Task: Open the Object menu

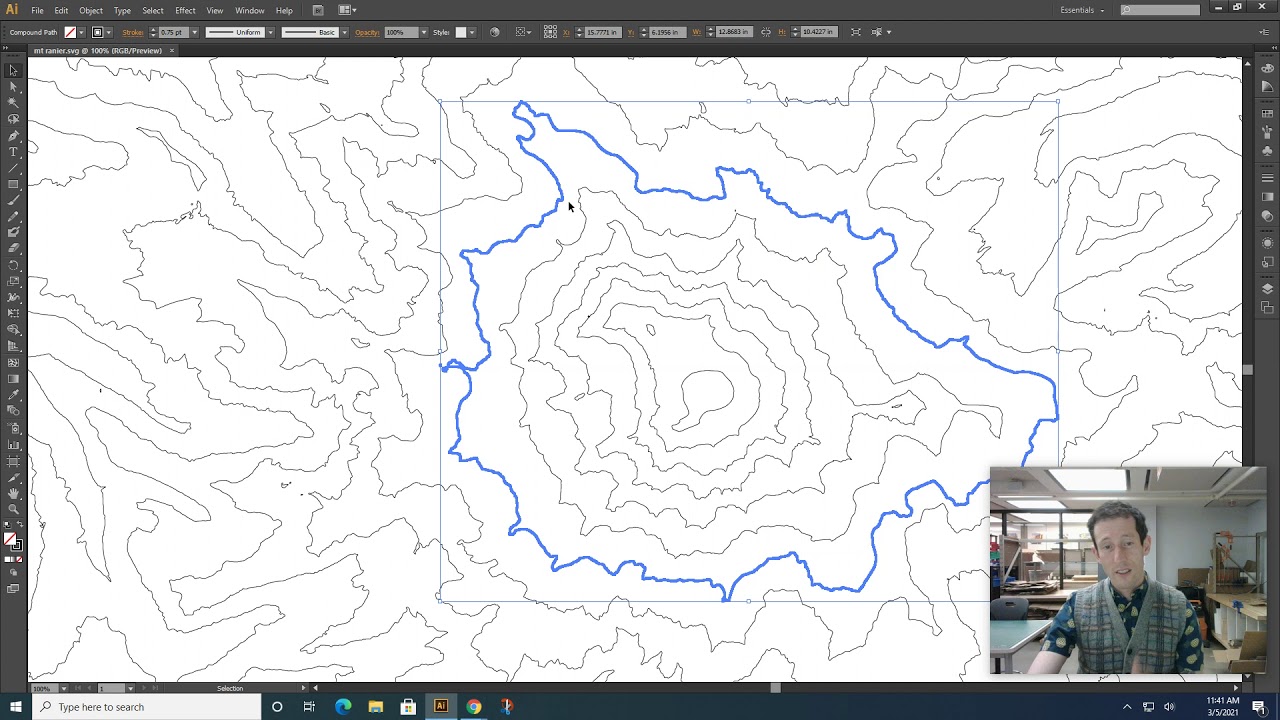Action: (x=91, y=10)
